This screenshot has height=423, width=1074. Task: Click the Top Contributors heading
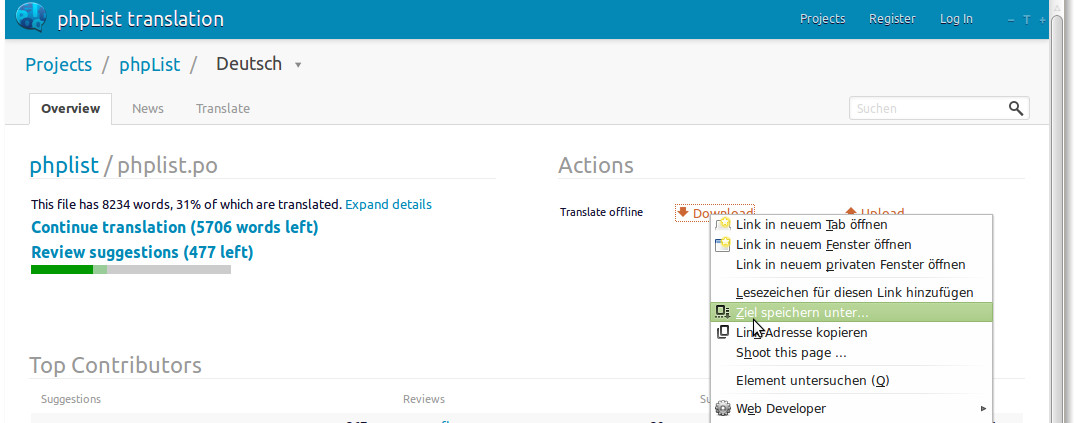pyautogui.click(x=115, y=366)
